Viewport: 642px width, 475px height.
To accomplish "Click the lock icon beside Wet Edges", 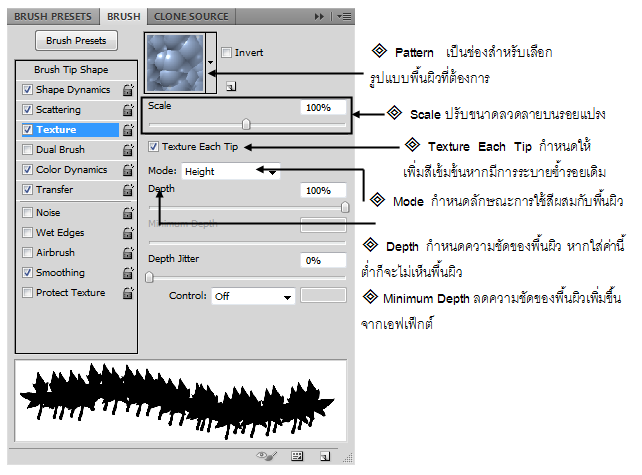I will (128, 233).
